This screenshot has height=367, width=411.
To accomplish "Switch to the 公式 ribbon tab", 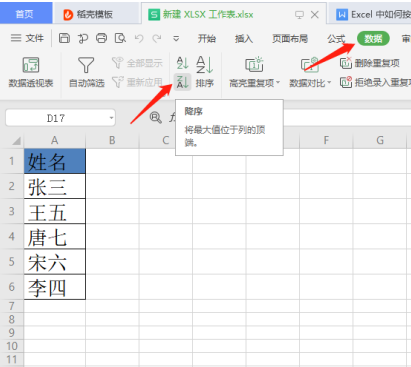I will [336, 39].
